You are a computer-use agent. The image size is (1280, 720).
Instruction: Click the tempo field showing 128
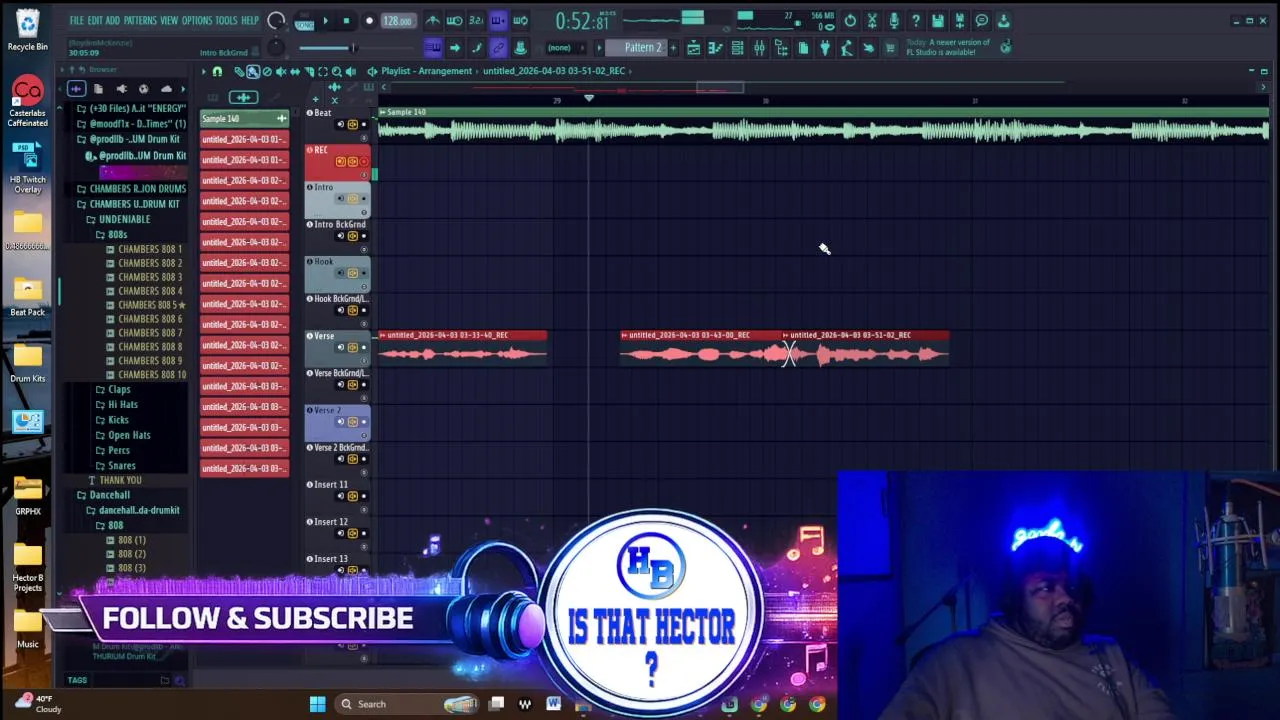point(397,20)
